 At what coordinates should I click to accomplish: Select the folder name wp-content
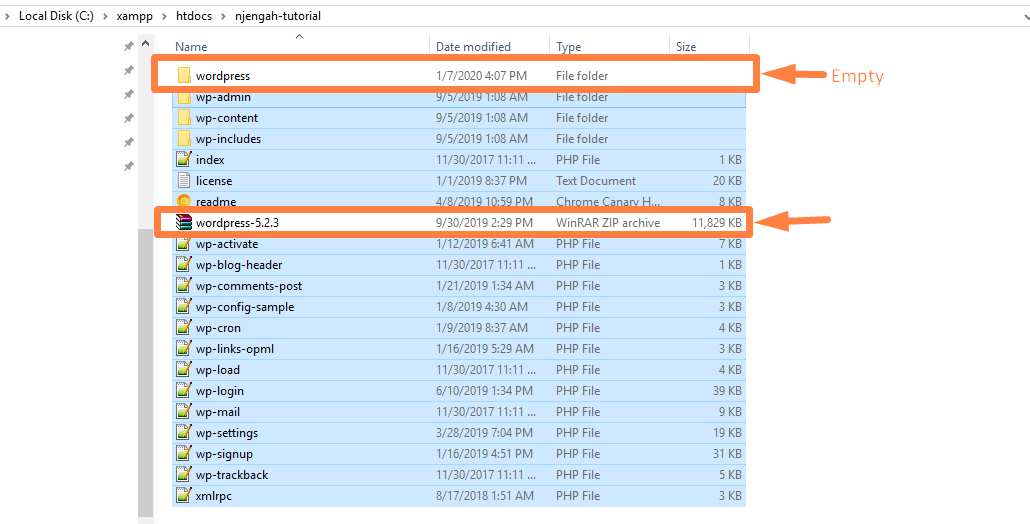(227, 118)
